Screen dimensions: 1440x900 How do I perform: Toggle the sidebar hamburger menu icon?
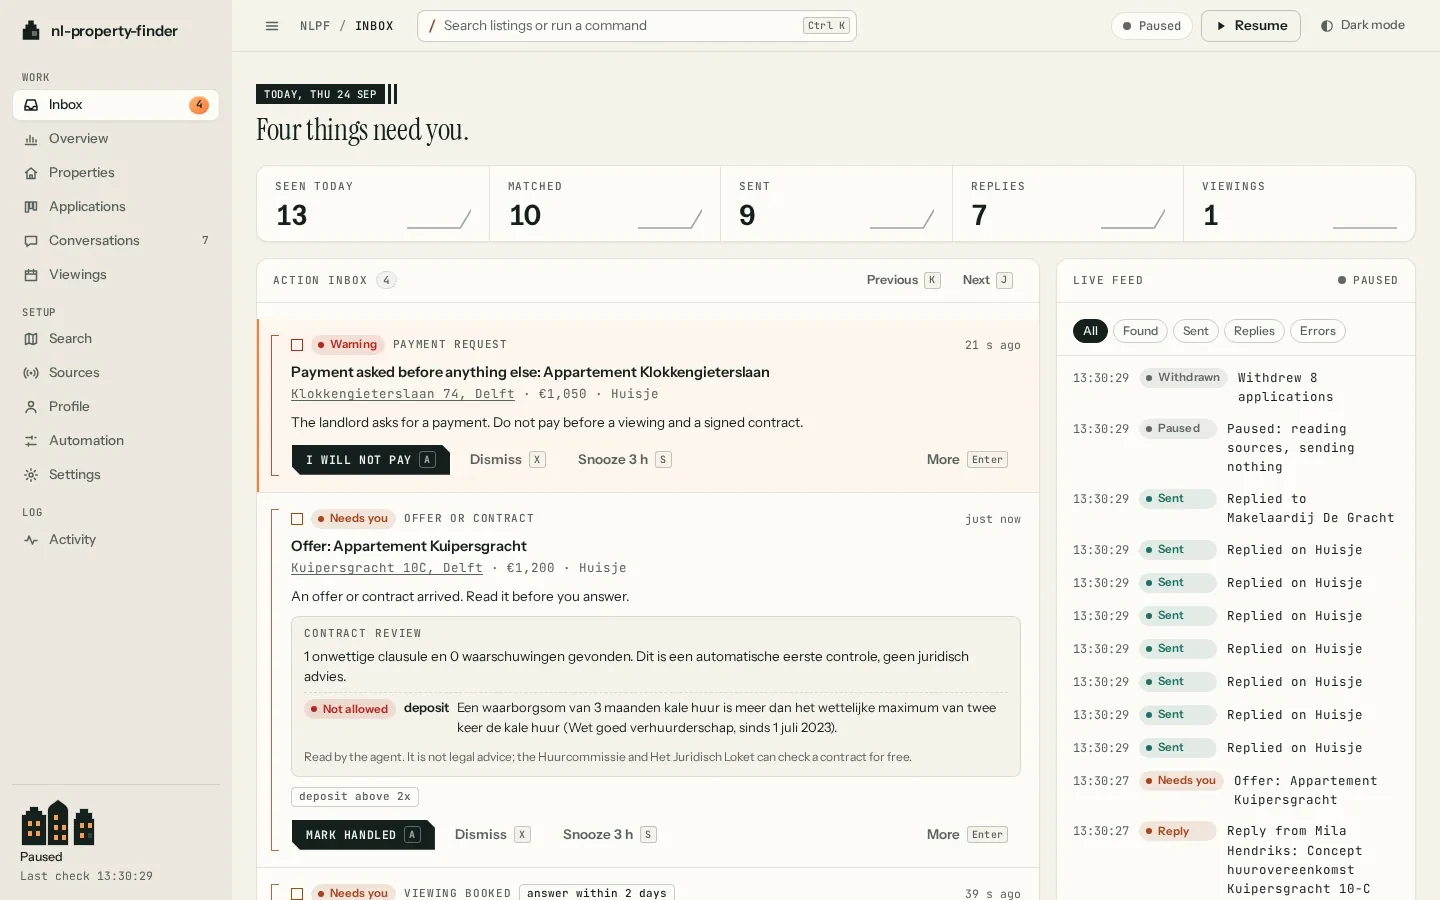coord(272,26)
